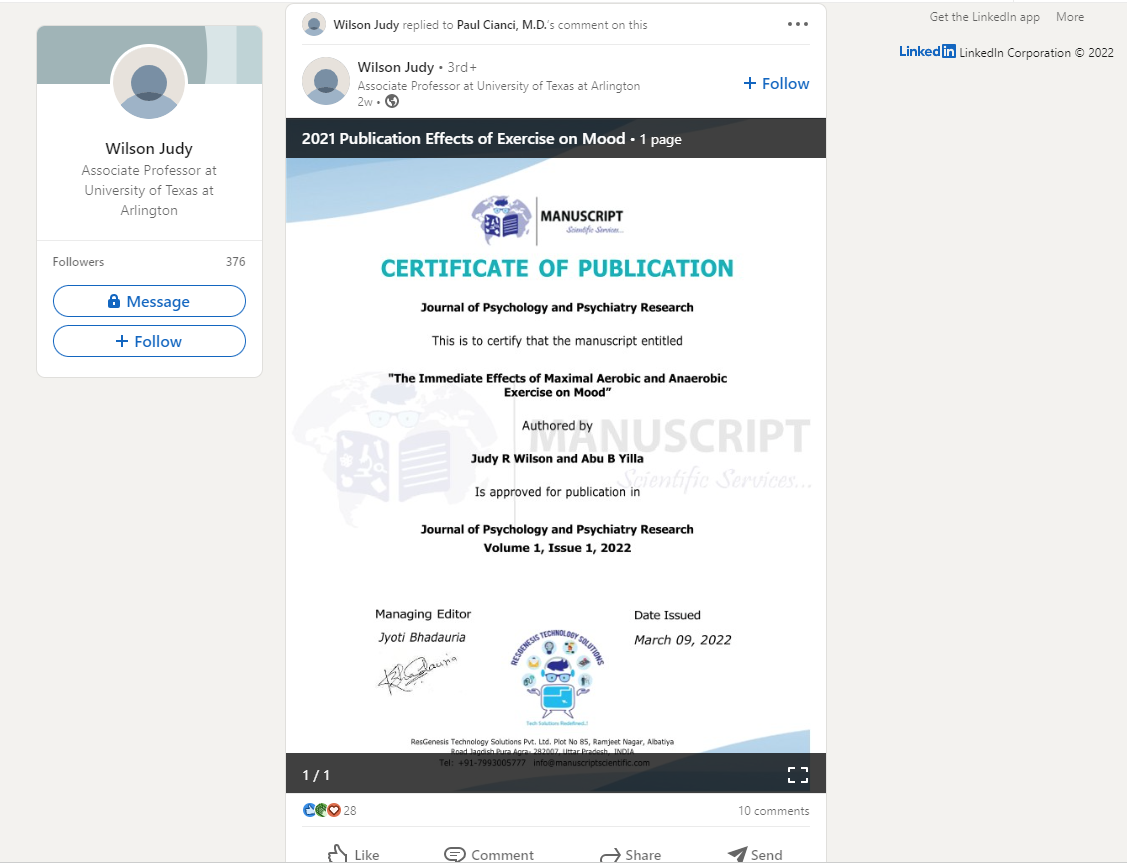
Task: Click the 'Date Issued' label on the certificate
Action: (667, 615)
